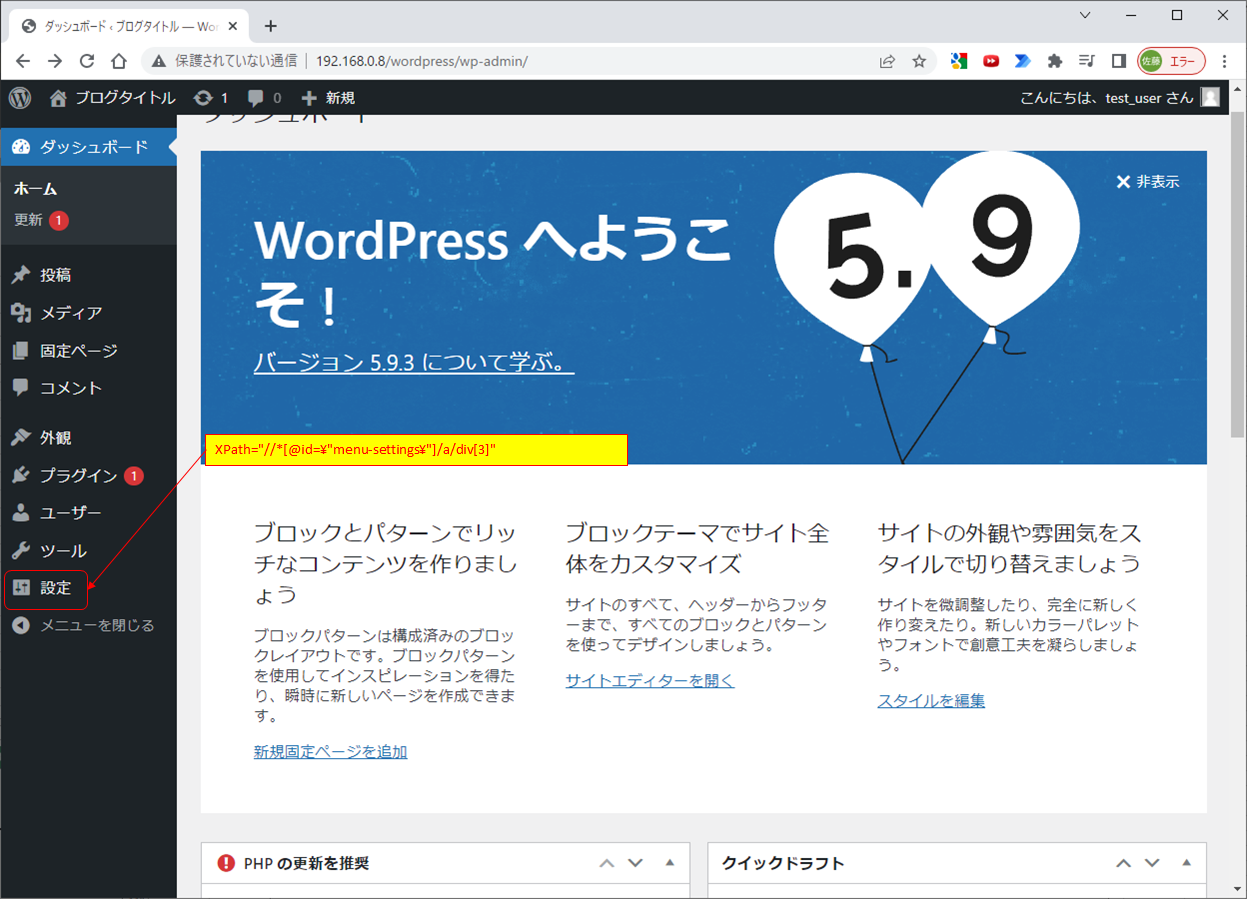Open the red YouTube extension icon
Viewport: 1247px width, 899px height.
(x=991, y=61)
